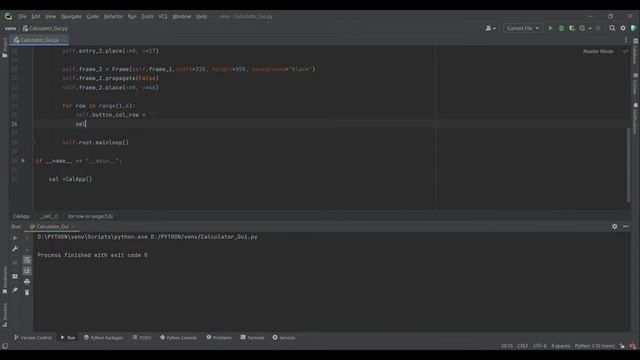Start the Debug bug icon in toolbar

click(561, 28)
